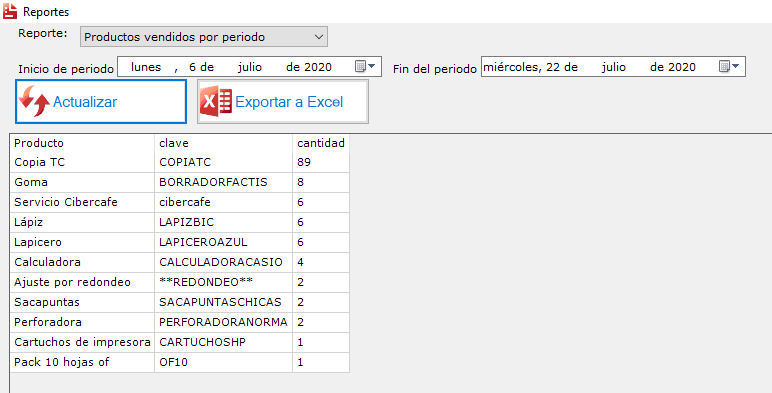Image resolution: width=772 pixels, height=393 pixels.
Task: Click the day field in the start date
Action: (x=193, y=67)
